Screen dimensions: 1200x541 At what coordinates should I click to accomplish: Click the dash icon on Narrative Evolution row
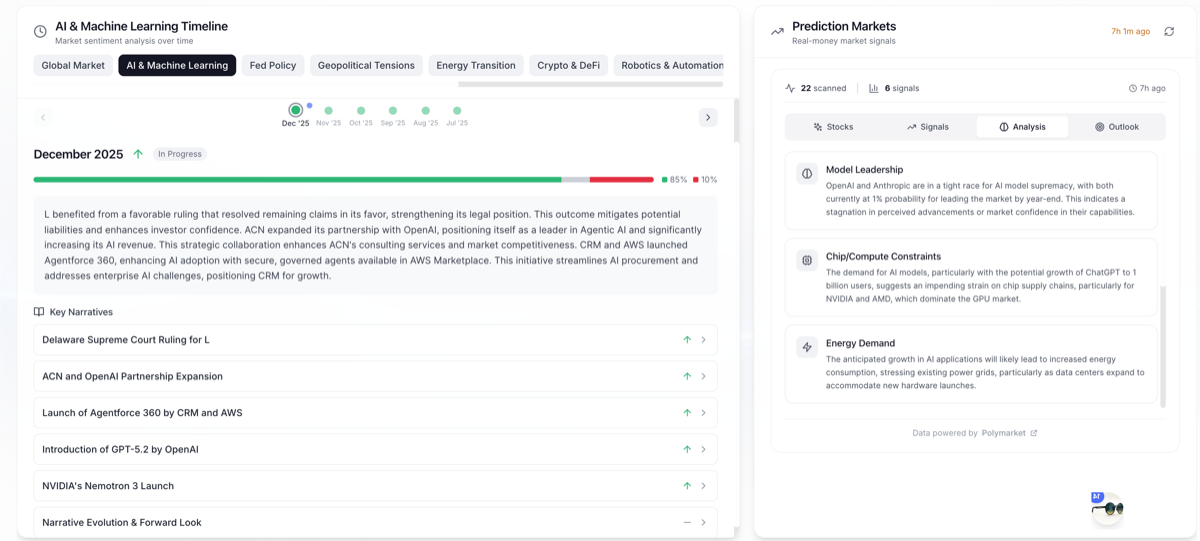[687, 522]
